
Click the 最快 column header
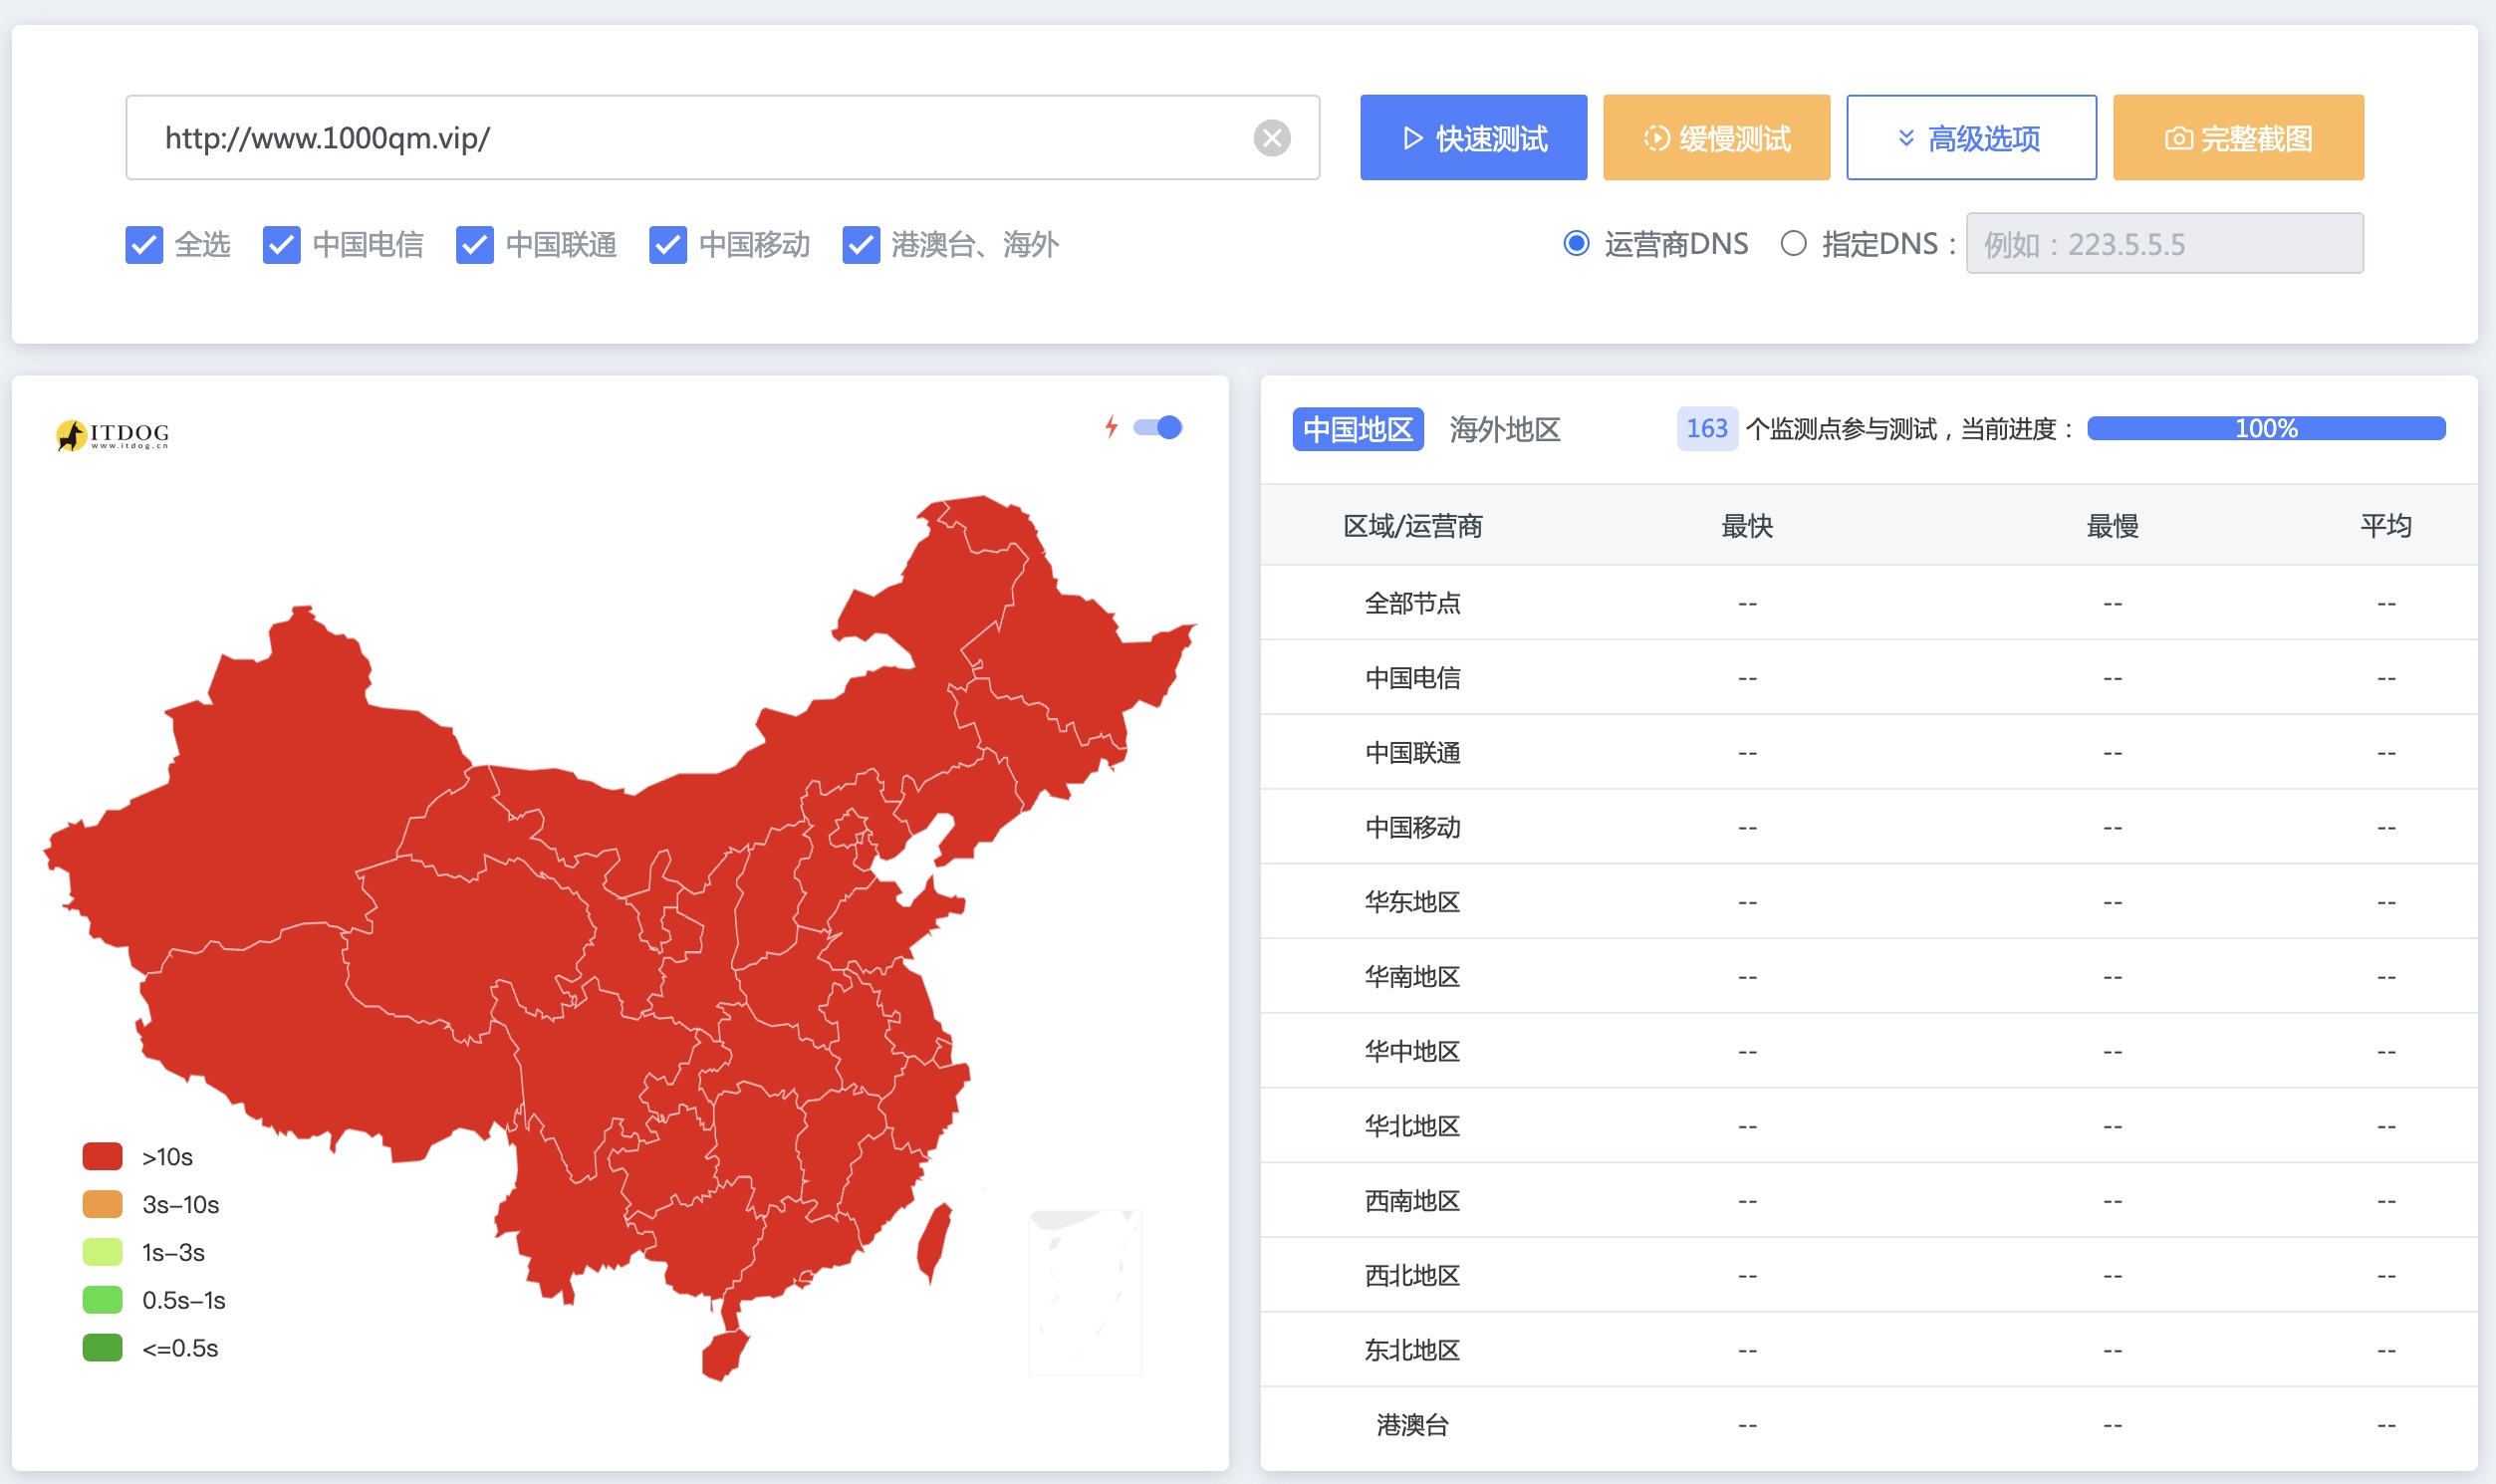click(1746, 526)
